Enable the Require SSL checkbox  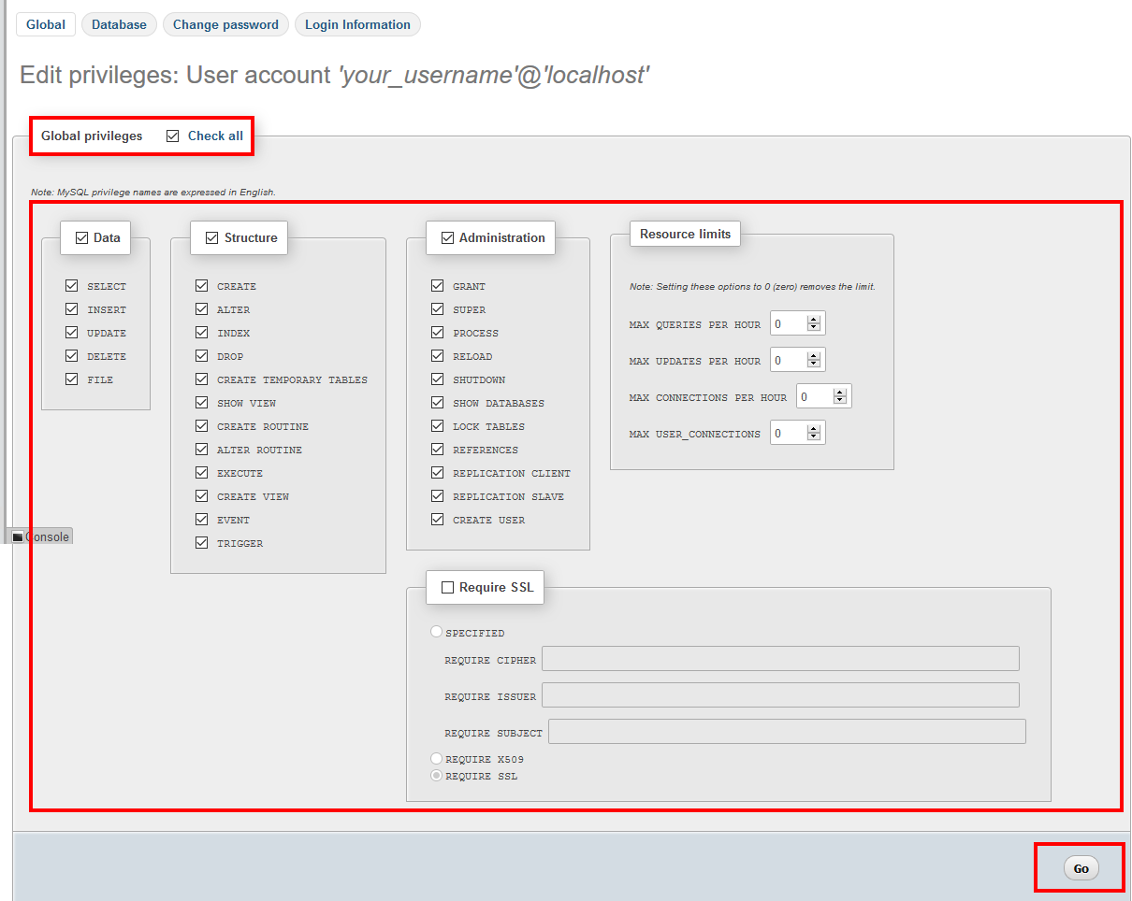click(x=447, y=588)
